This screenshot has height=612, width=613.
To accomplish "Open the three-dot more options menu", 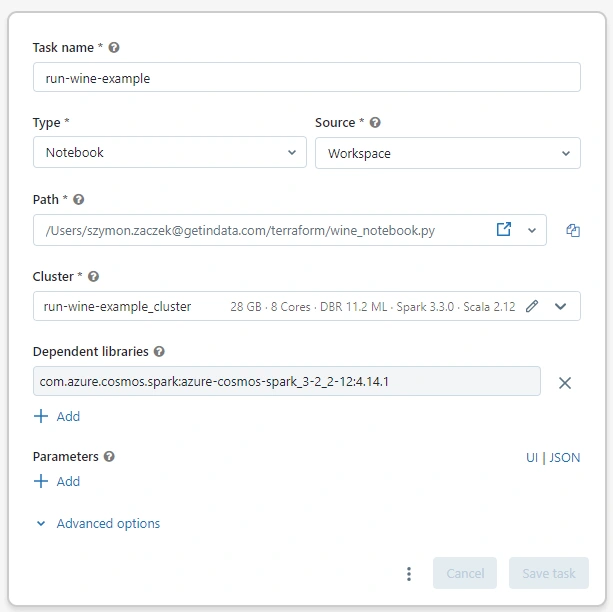I will [x=409, y=573].
